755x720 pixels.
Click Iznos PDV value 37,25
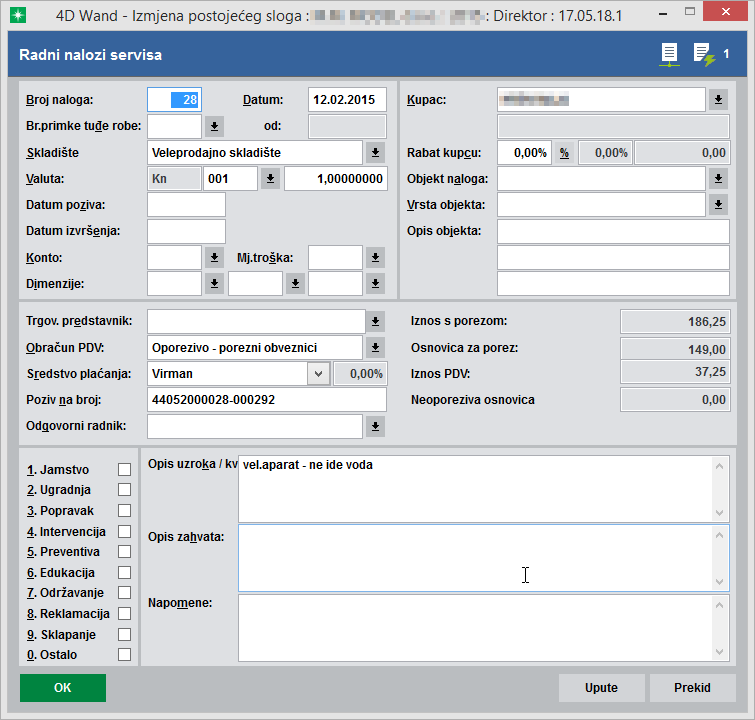click(675, 373)
